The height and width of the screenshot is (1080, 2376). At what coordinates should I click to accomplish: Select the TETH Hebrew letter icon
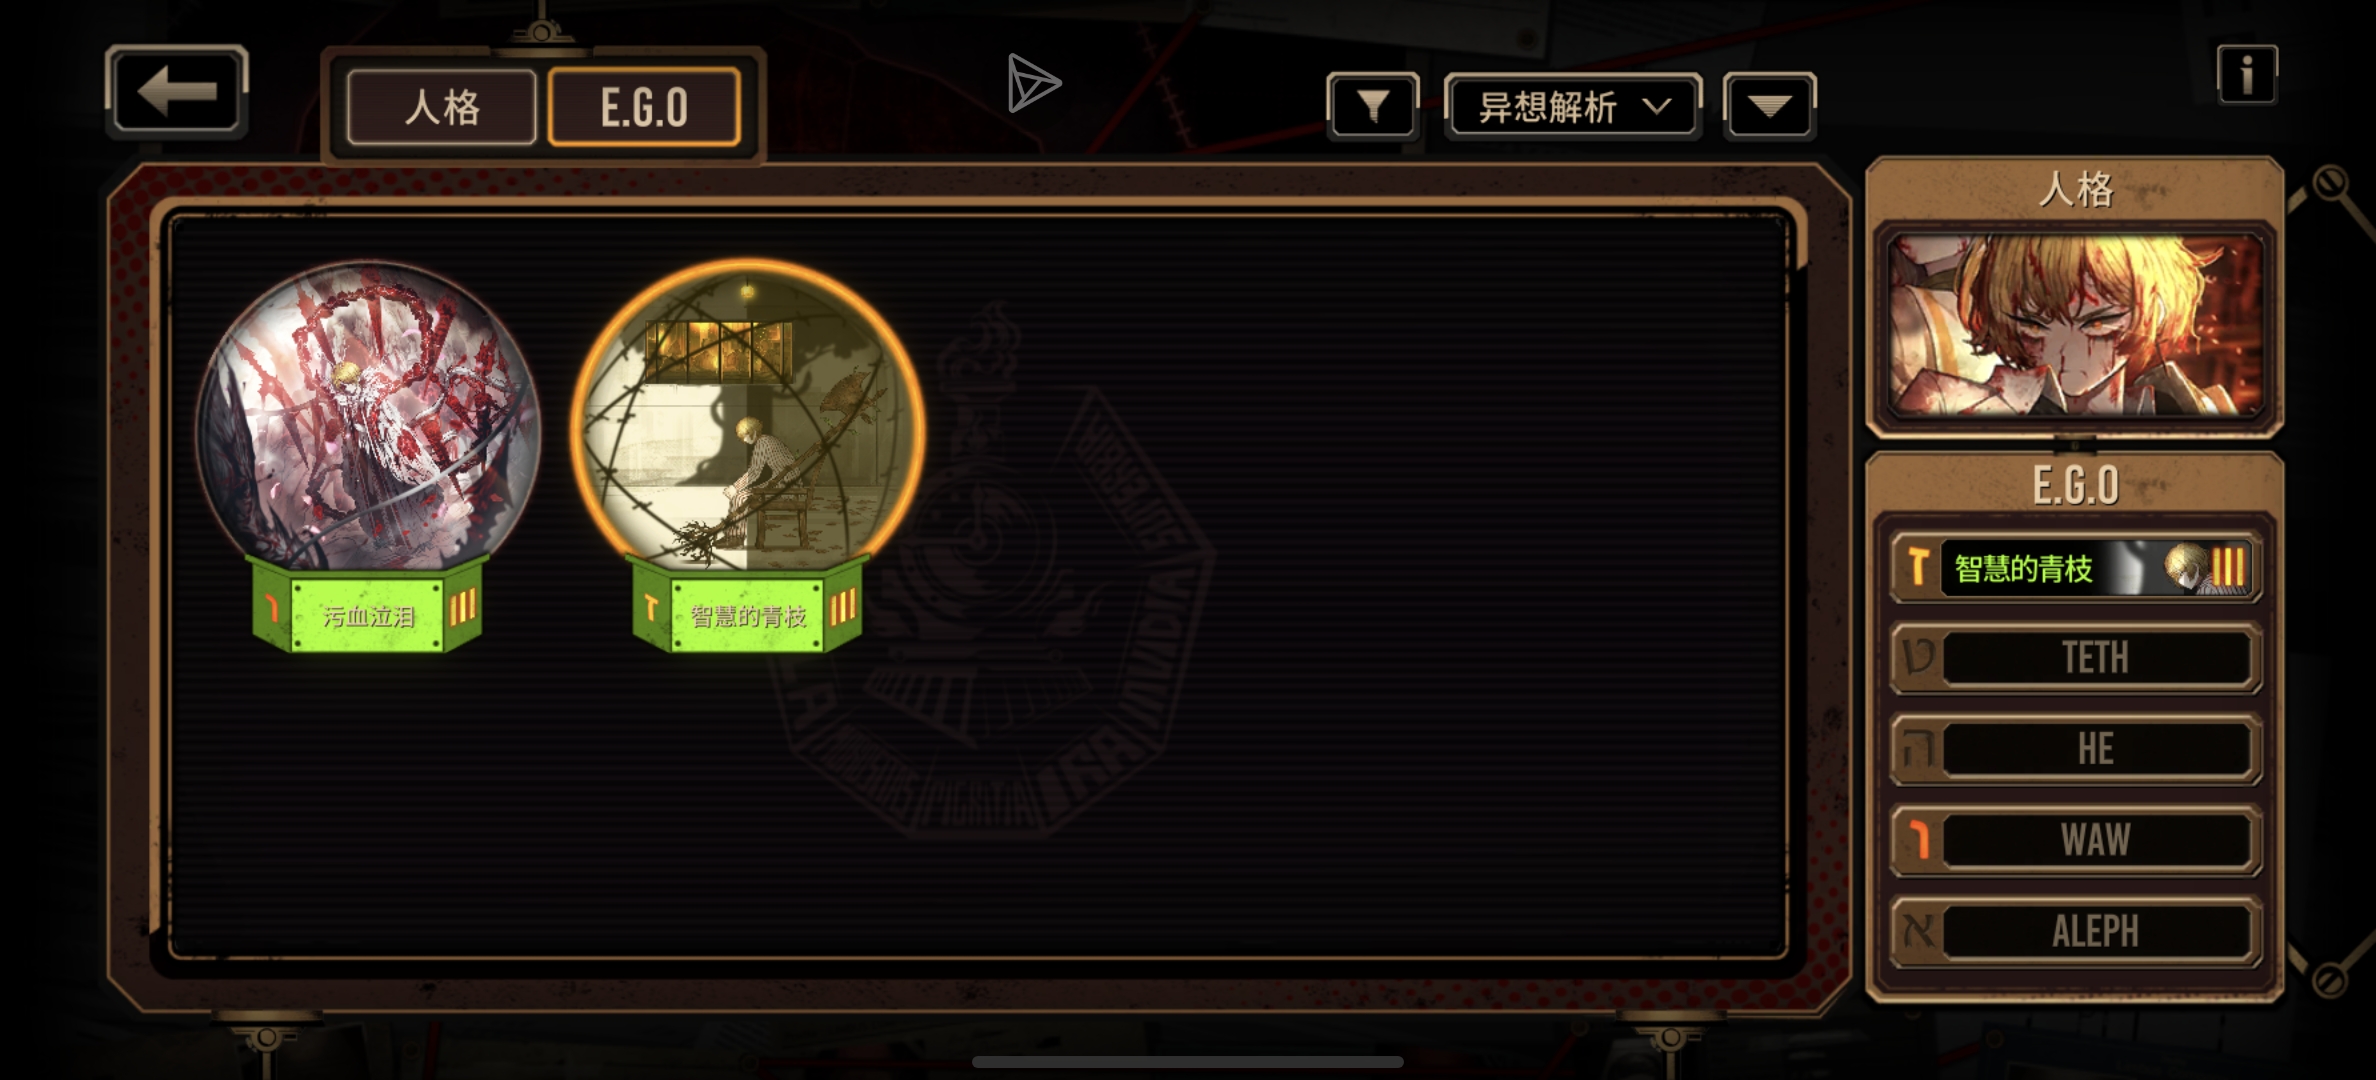[1918, 658]
